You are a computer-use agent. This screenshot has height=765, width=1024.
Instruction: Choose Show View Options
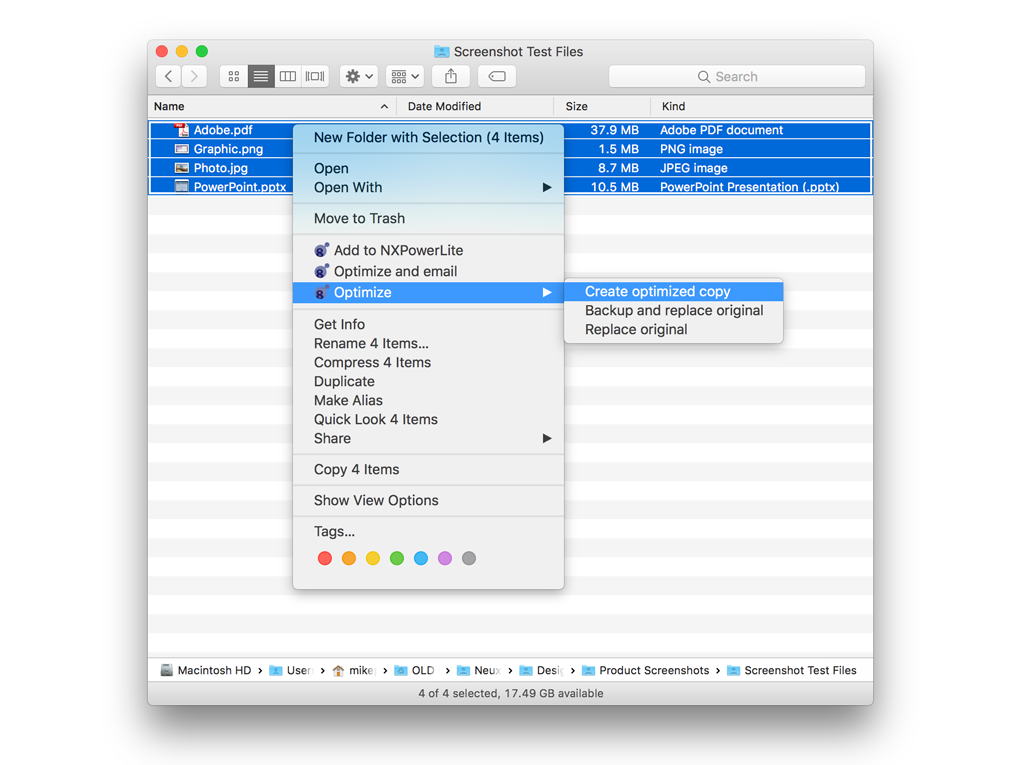click(428, 500)
